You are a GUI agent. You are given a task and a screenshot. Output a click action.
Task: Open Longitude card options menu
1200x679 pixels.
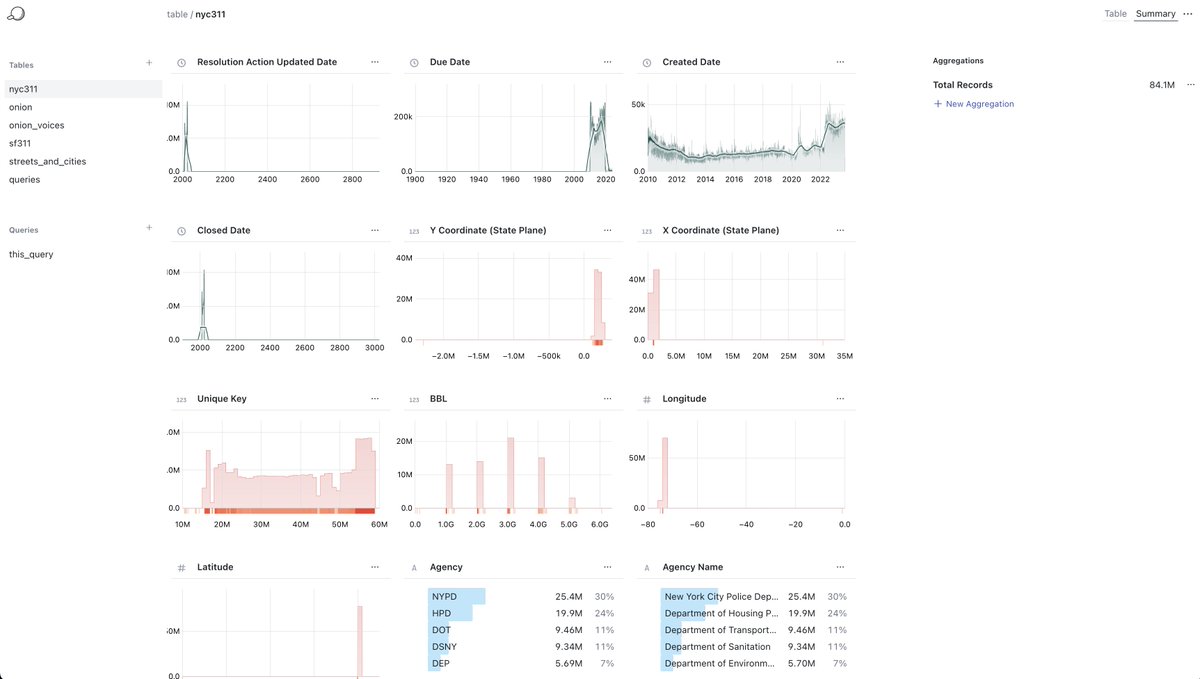tap(840, 398)
